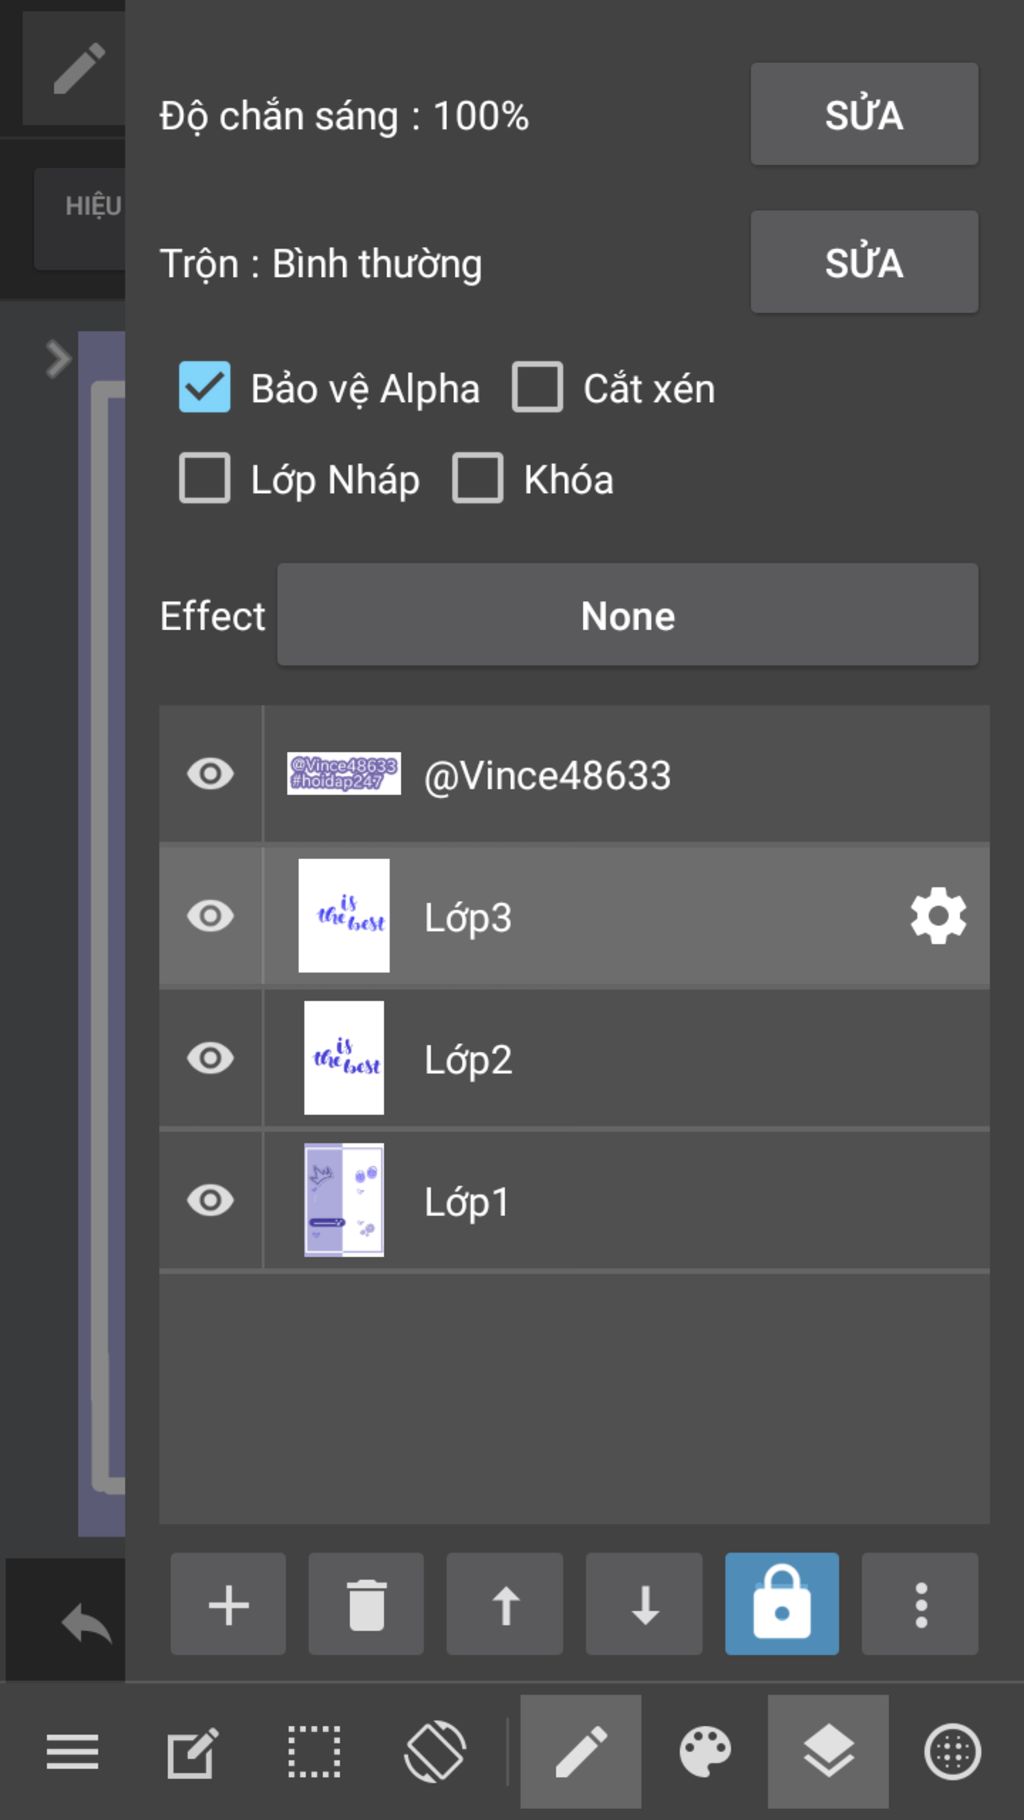Delete layer using trash icon
Viewport: 1024px width, 1820px height.
pos(366,1604)
